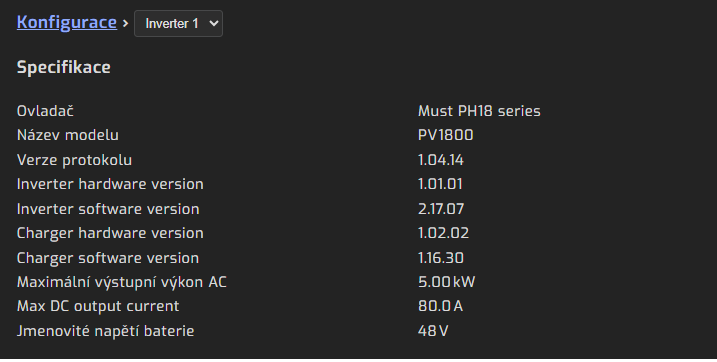Click the Název modelu label
The height and width of the screenshot is (362, 717).
point(68,135)
